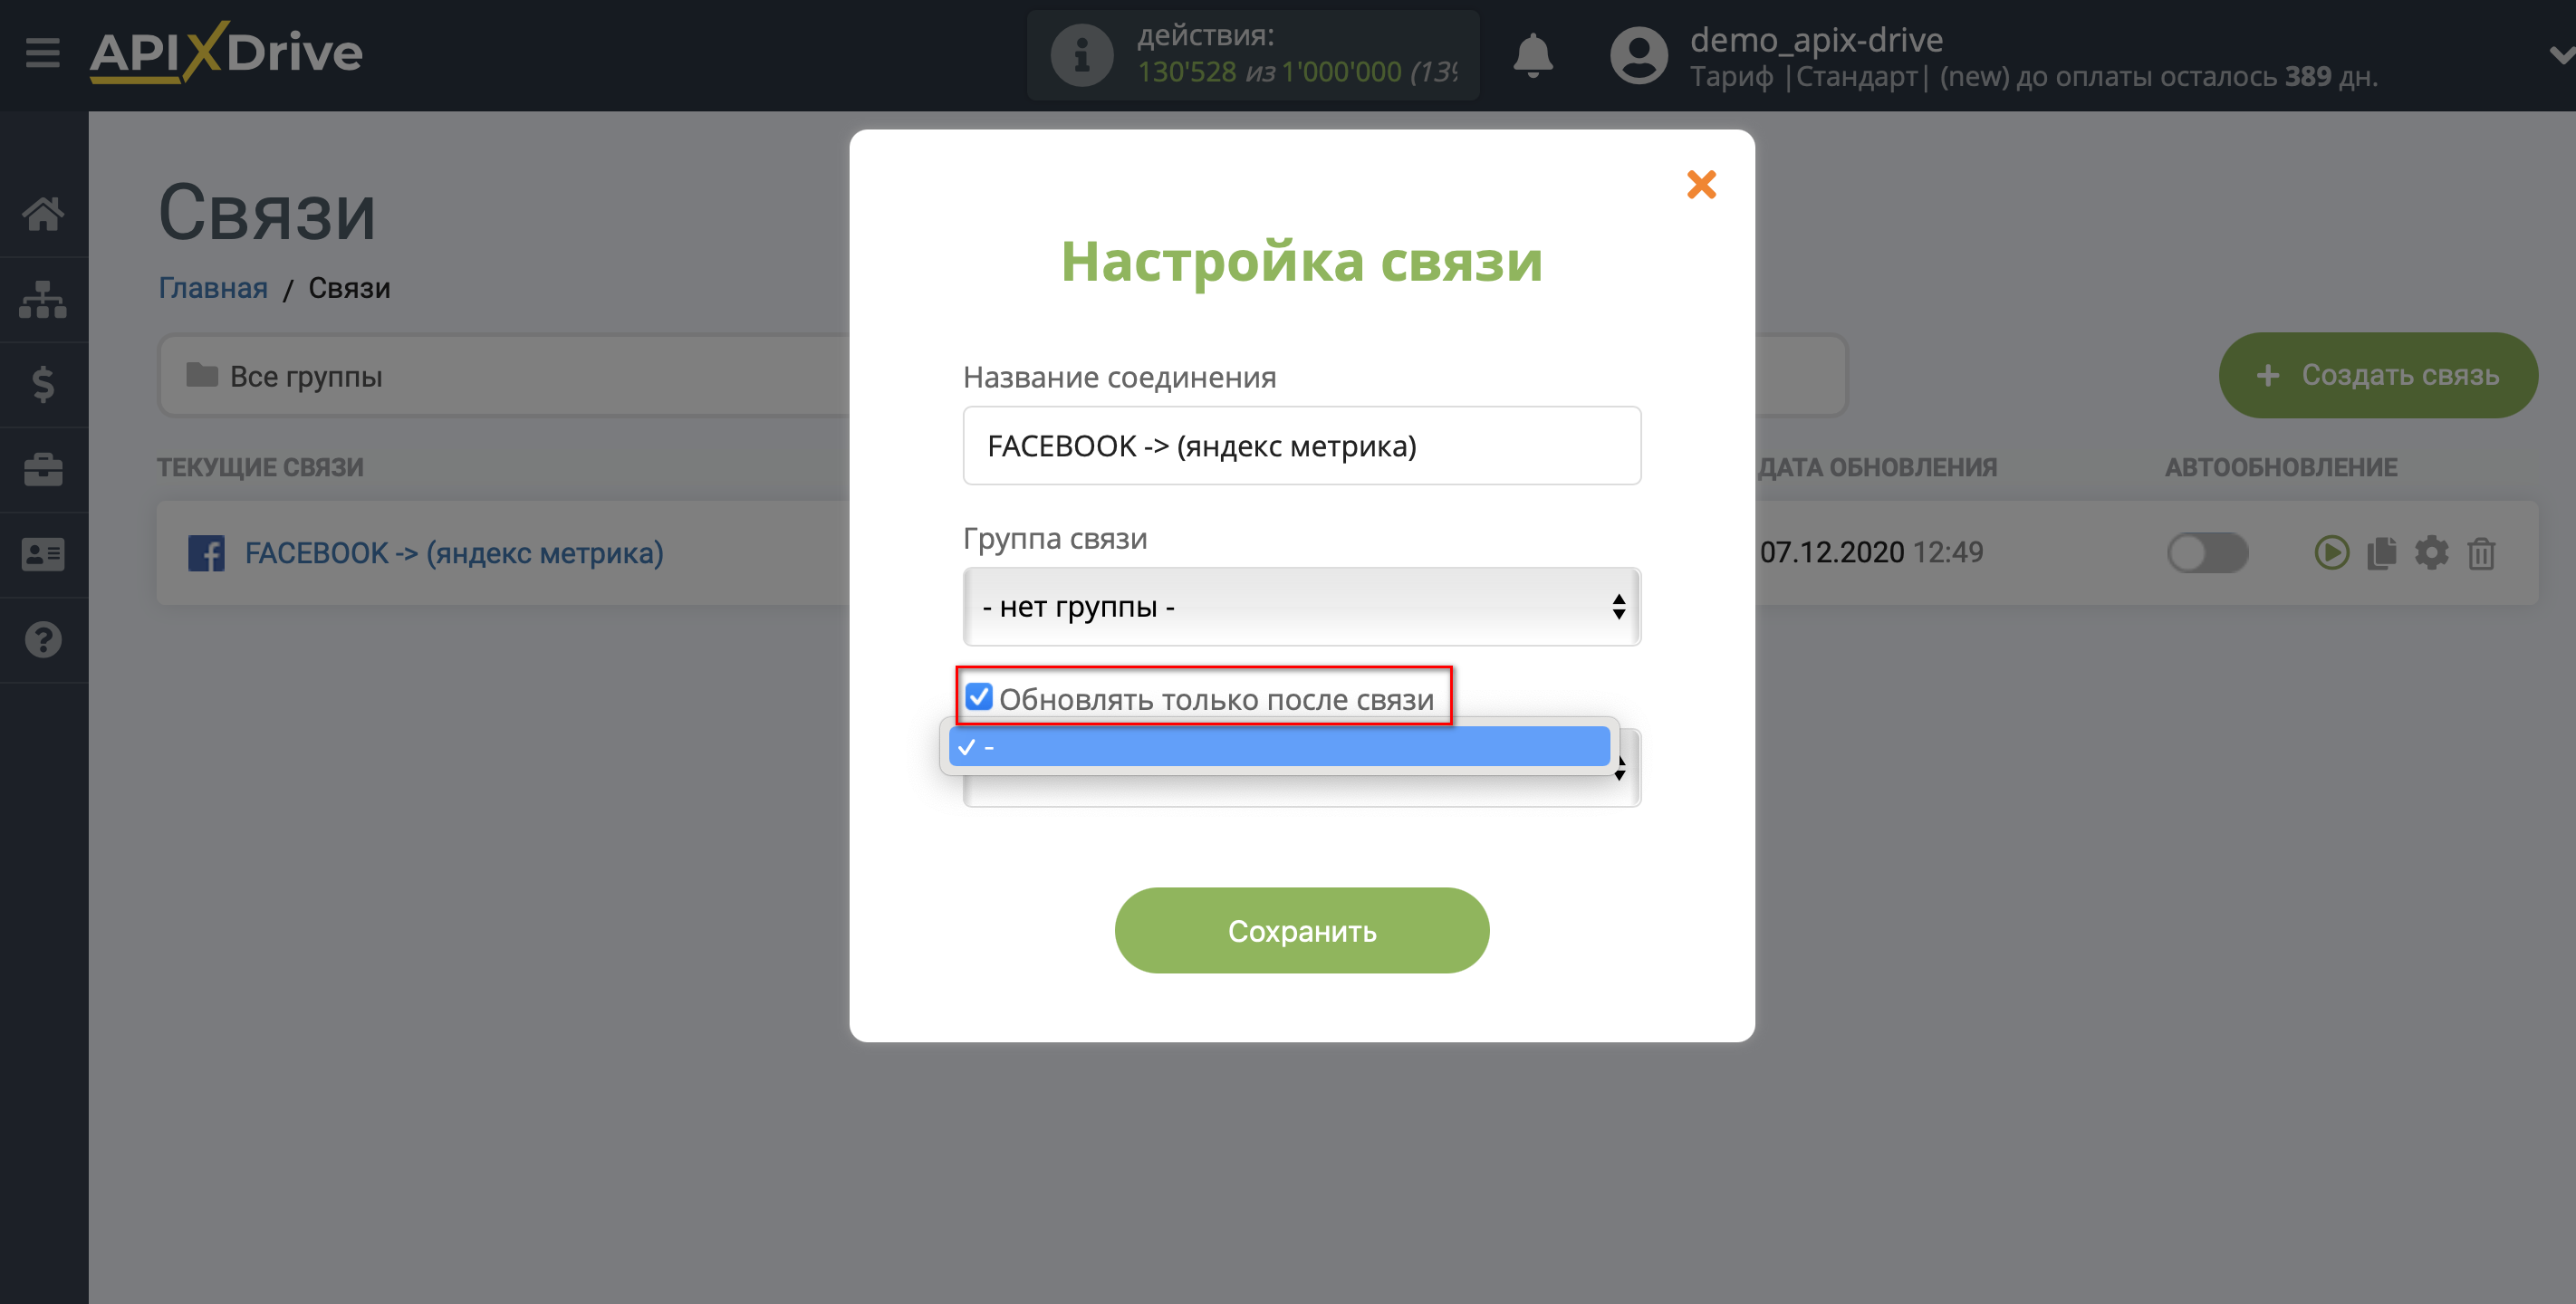The image size is (2576, 1304).
Task: Click the user profile avatar icon
Action: pyautogui.click(x=1639, y=55)
